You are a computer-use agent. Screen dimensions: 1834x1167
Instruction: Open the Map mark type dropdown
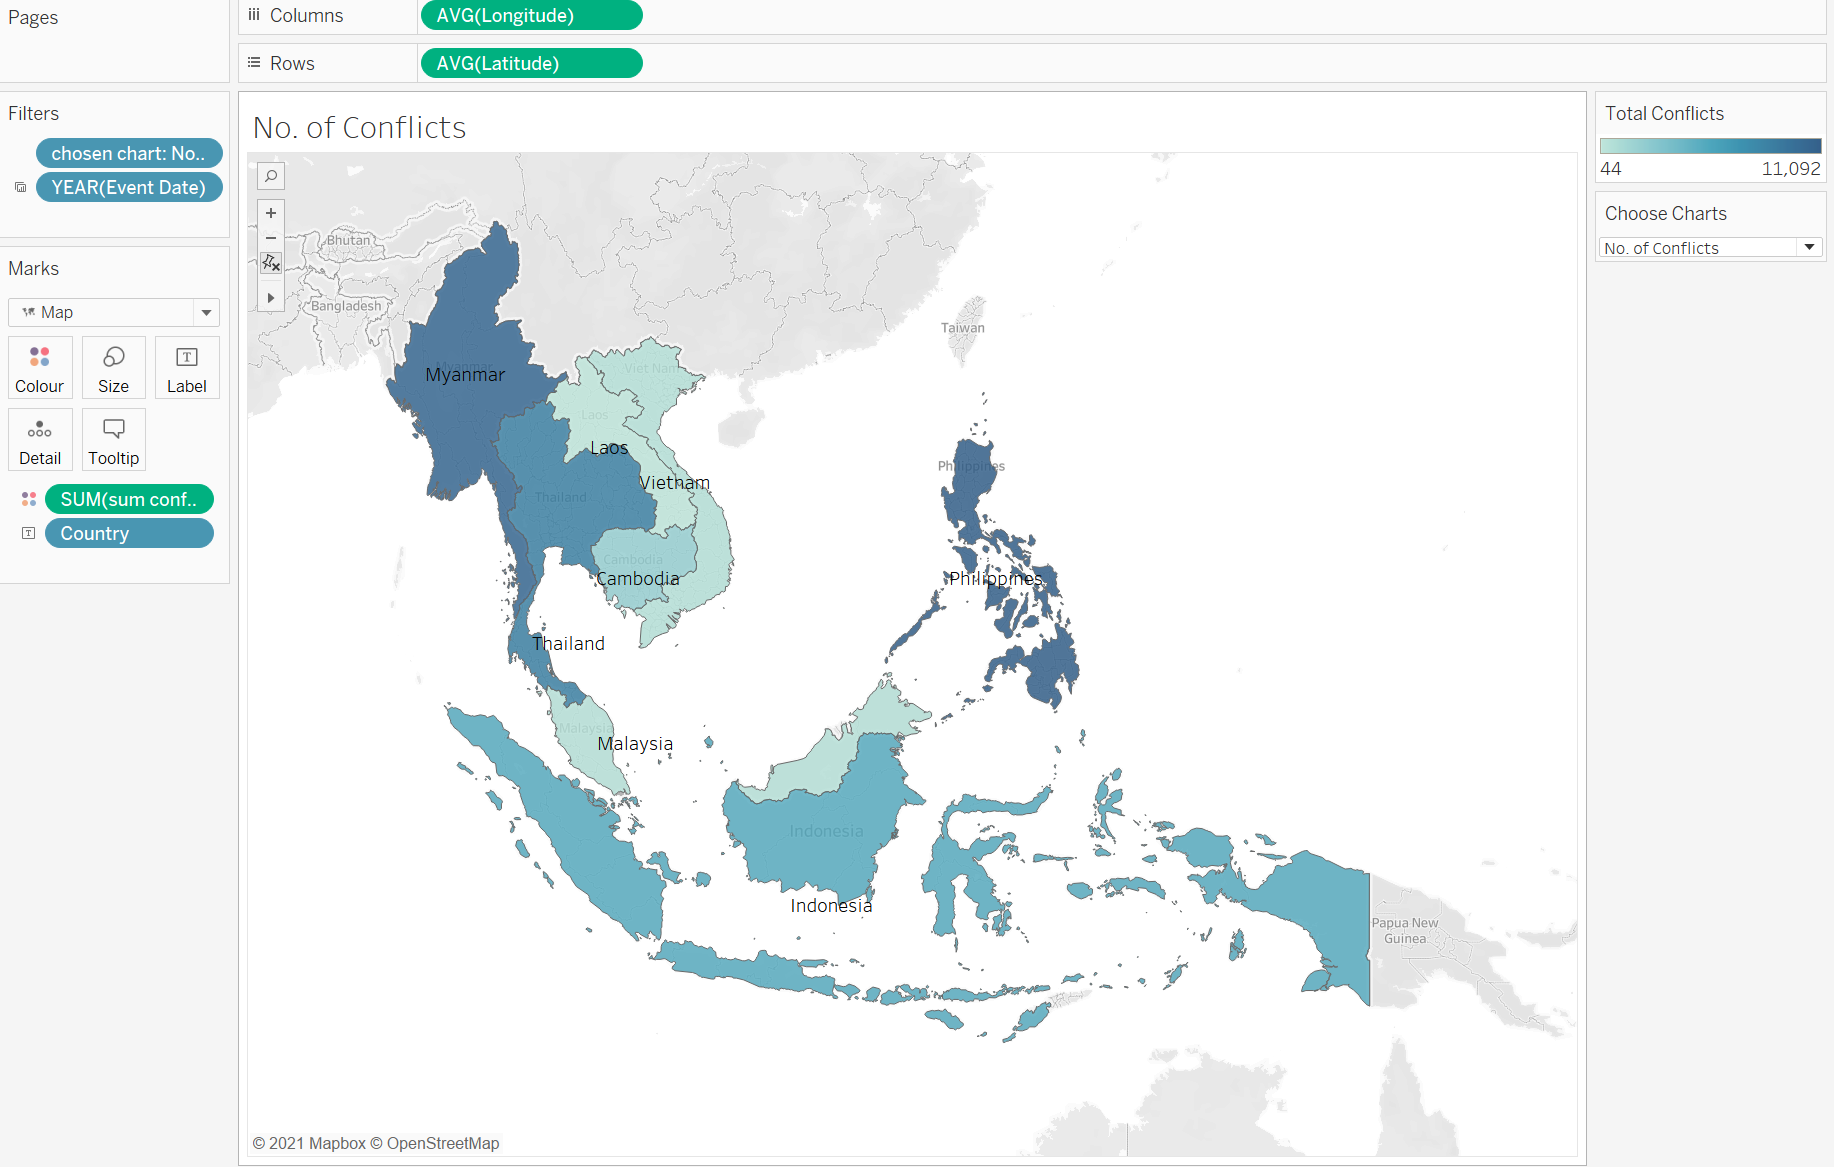click(113, 313)
